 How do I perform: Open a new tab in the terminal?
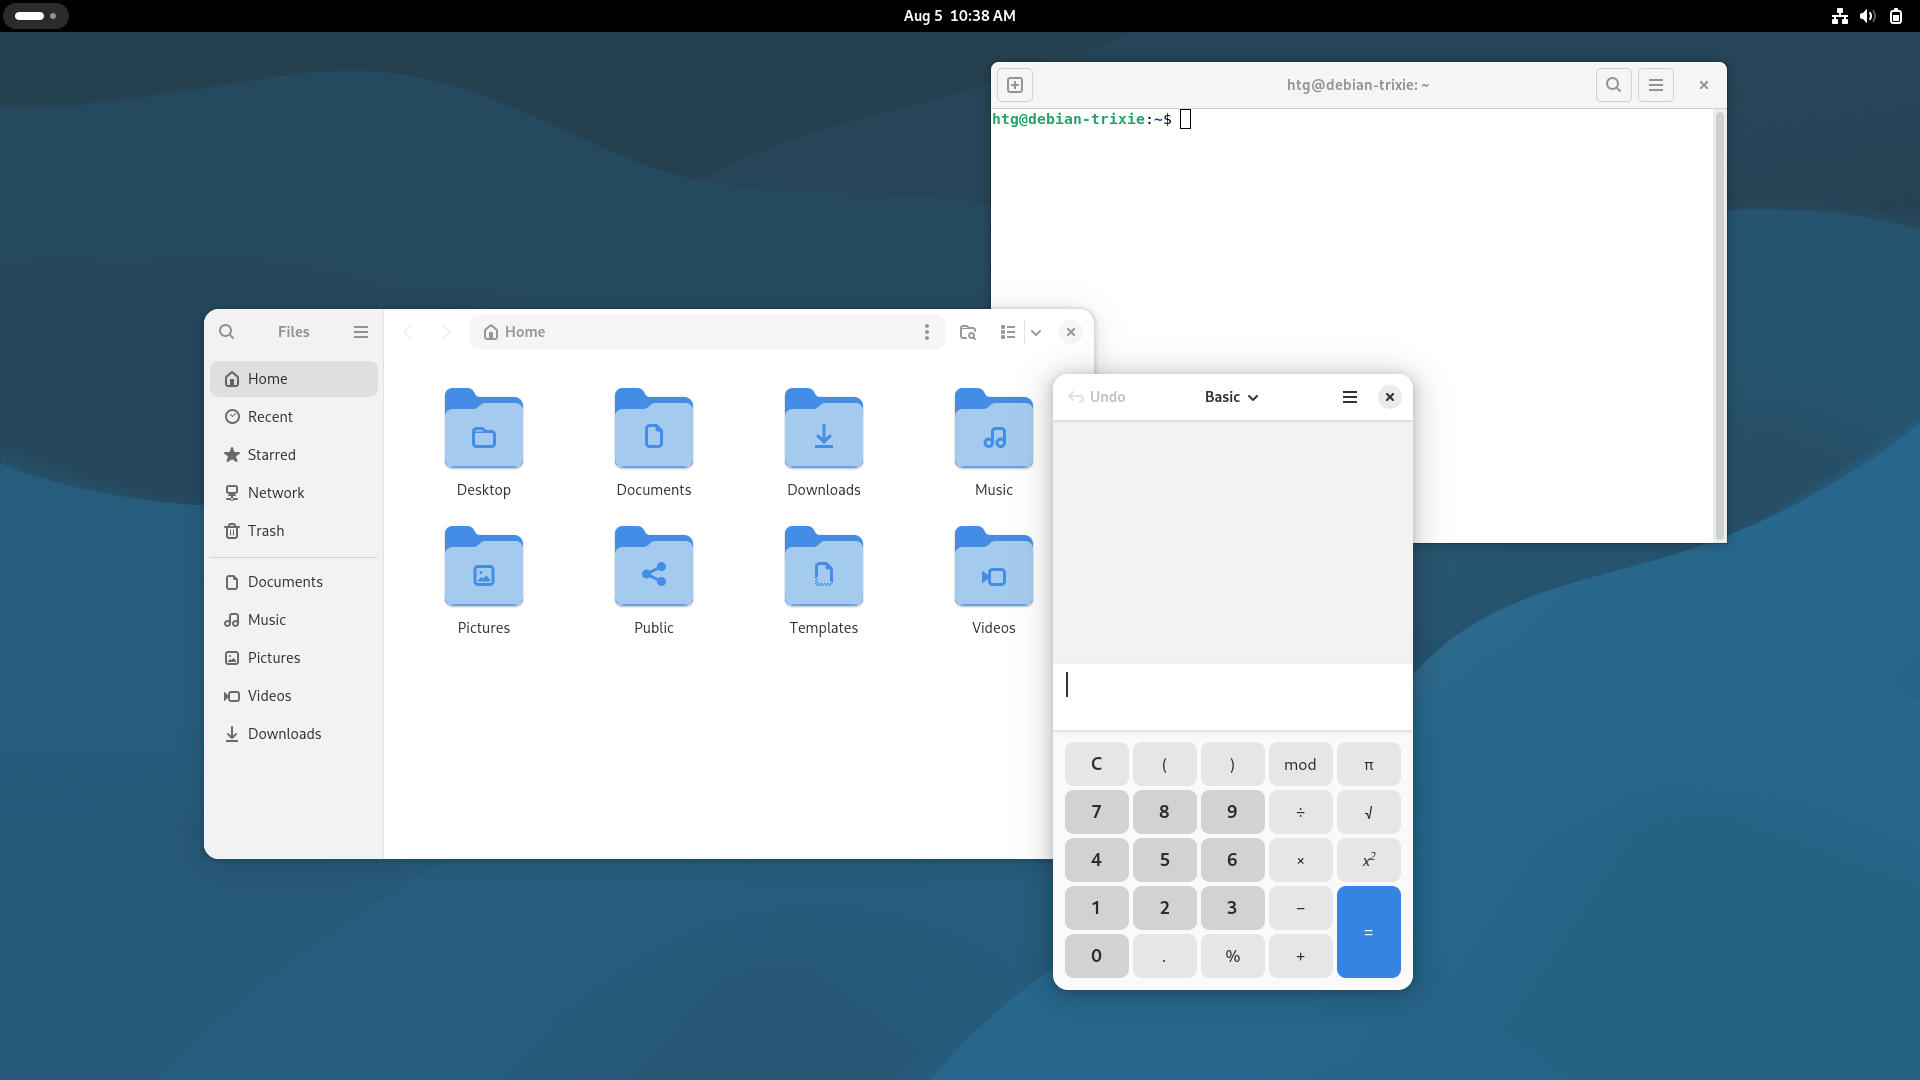point(1015,85)
